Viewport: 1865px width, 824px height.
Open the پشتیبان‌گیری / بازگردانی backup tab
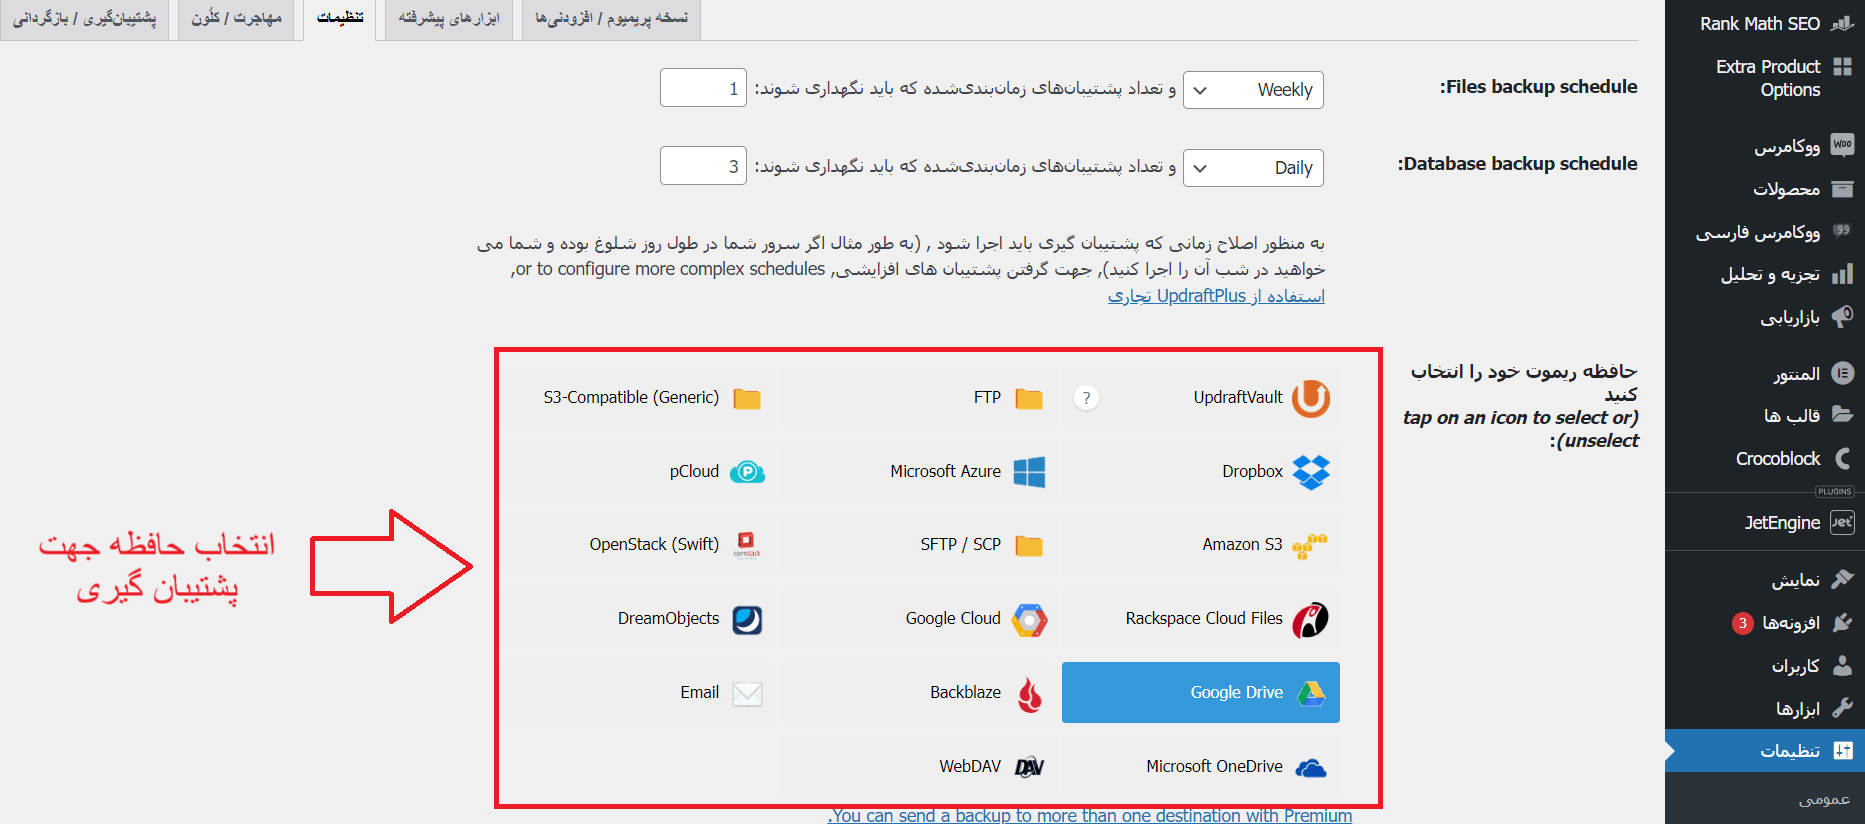[85, 19]
